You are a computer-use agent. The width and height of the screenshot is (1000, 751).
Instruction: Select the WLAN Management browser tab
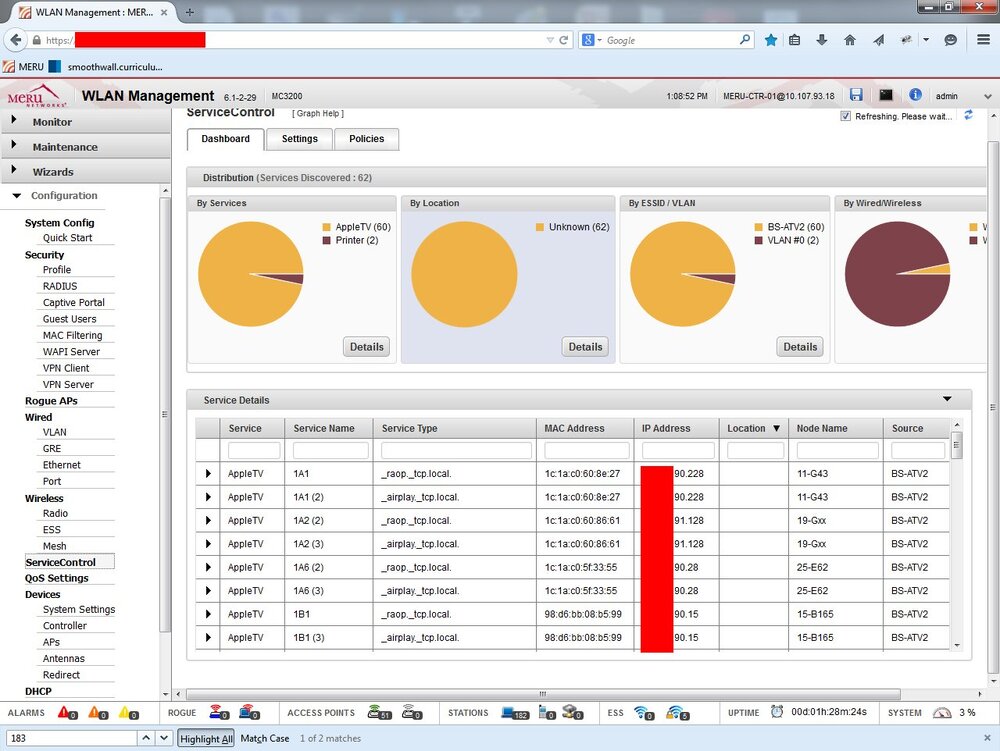tap(94, 12)
